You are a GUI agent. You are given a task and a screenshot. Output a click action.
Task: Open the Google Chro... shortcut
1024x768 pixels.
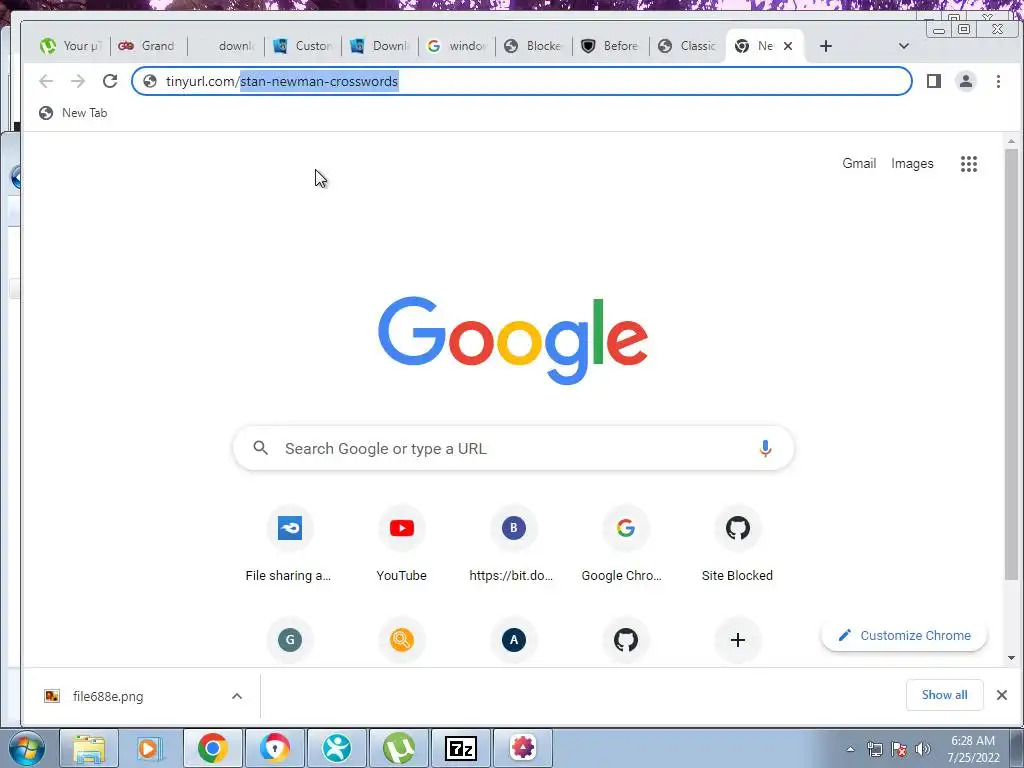pyautogui.click(x=625, y=545)
